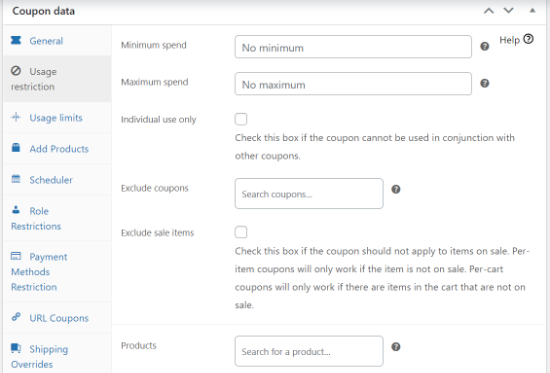Screen dimensions: 550x373
Task: Tick the Exclude sale items checkbox
Action: (x=241, y=232)
